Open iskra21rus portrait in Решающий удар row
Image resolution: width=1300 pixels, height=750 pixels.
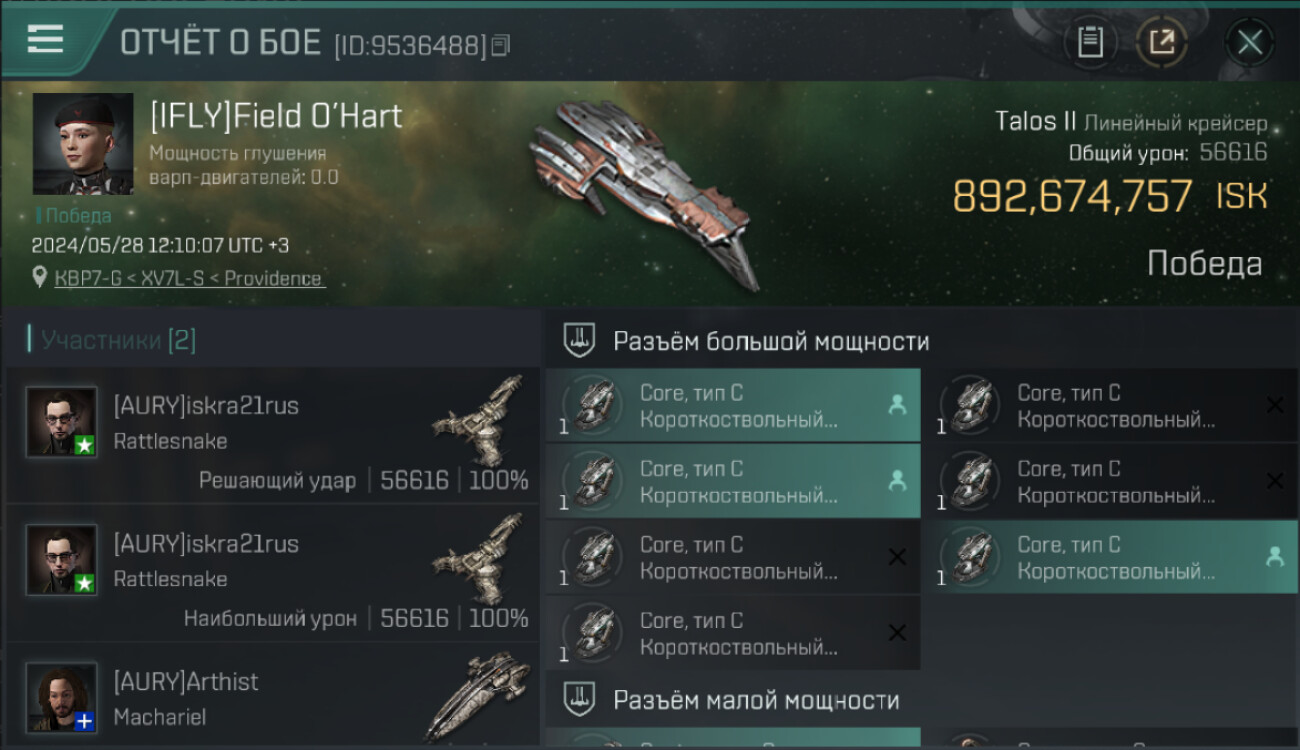tap(61, 422)
